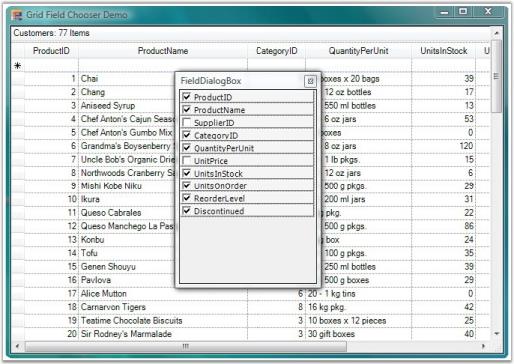Select the Mishi Kobe Niku cell
514x364 pixels.
pyautogui.click(x=127, y=186)
